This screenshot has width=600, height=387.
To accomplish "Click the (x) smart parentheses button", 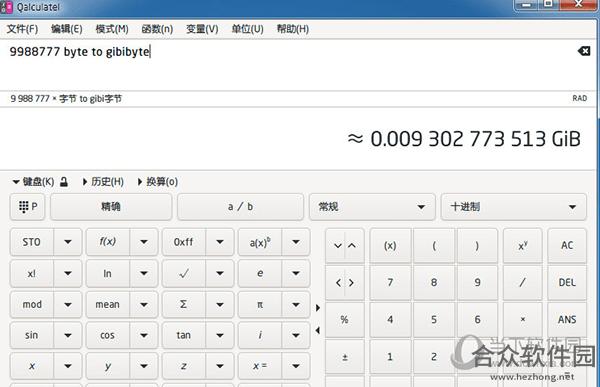I will pos(390,245).
